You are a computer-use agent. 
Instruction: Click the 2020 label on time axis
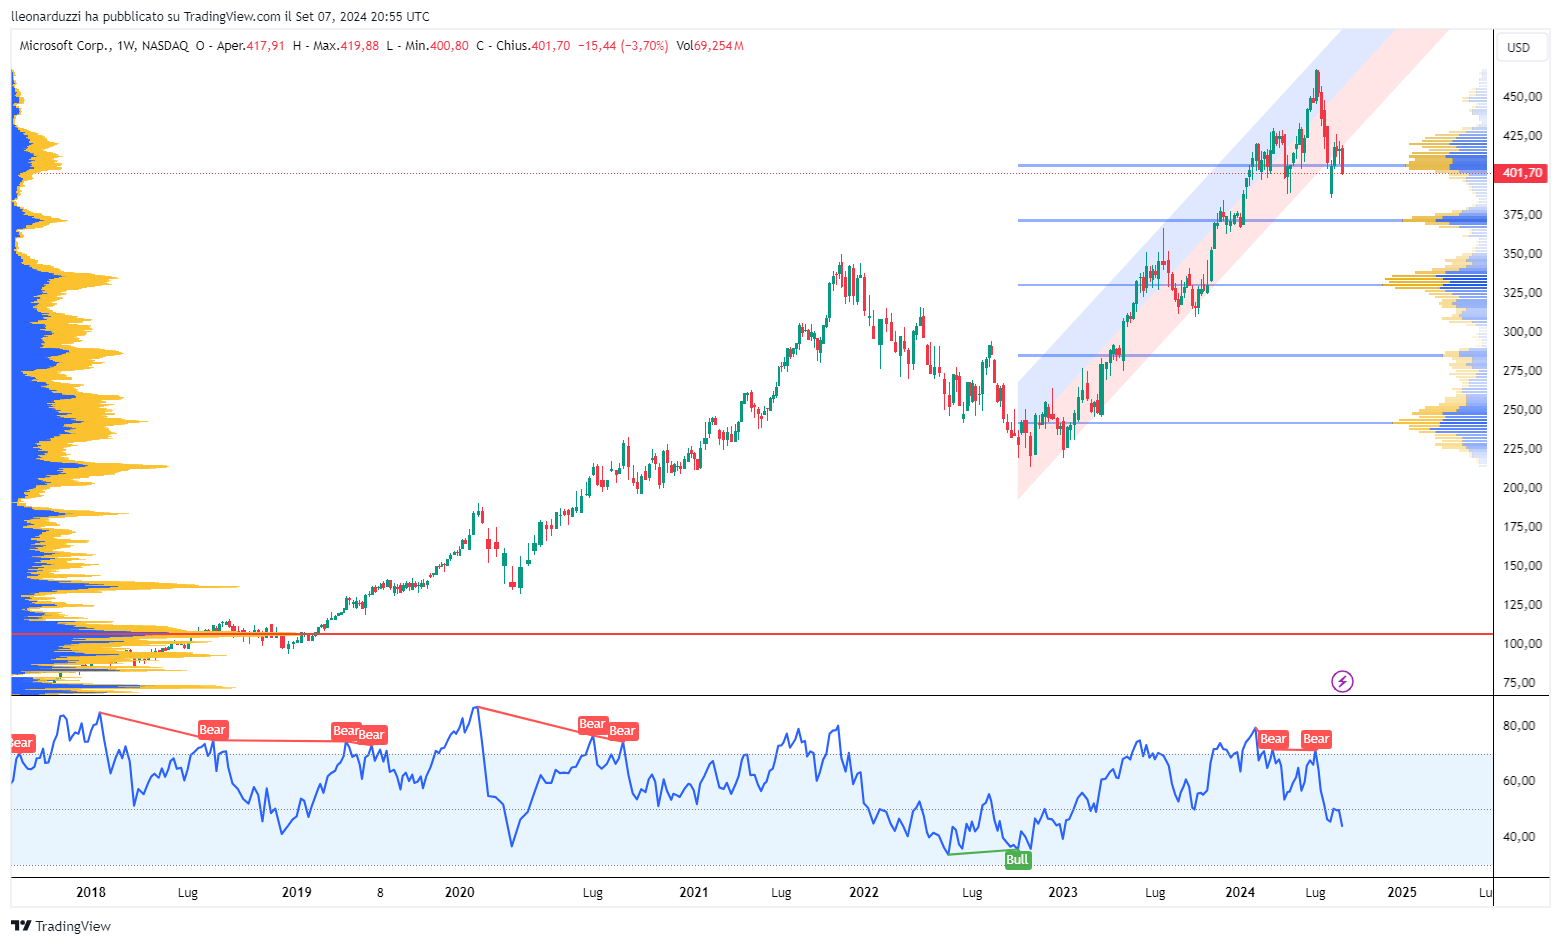pyautogui.click(x=459, y=893)
